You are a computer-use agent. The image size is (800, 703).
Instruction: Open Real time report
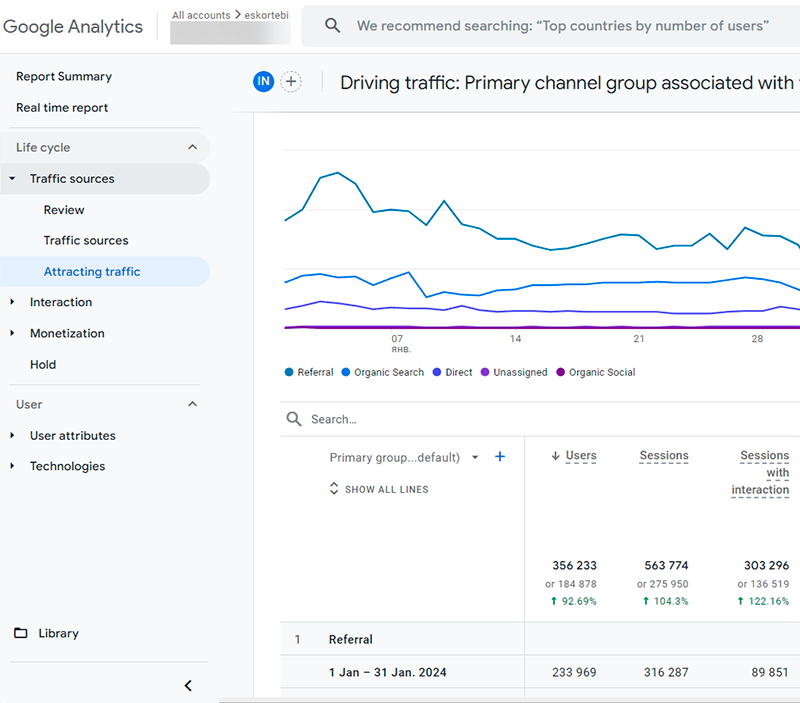click(62, 108)
